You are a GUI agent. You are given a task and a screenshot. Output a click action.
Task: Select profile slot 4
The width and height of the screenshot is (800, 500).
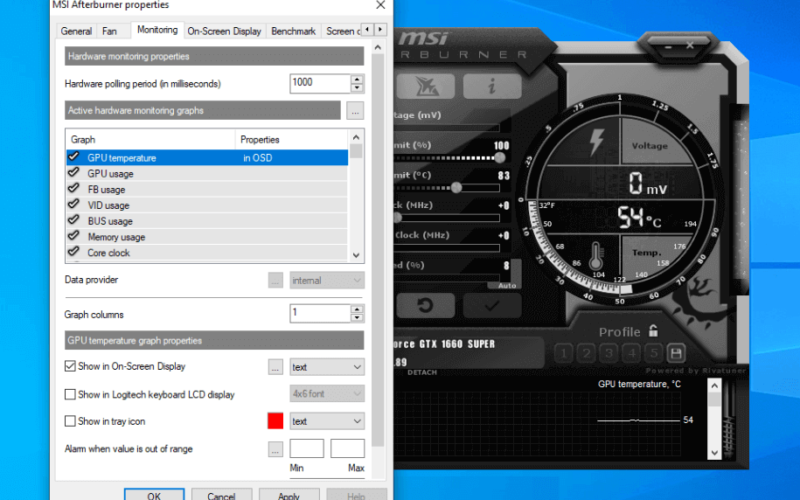tap(632, 353)
